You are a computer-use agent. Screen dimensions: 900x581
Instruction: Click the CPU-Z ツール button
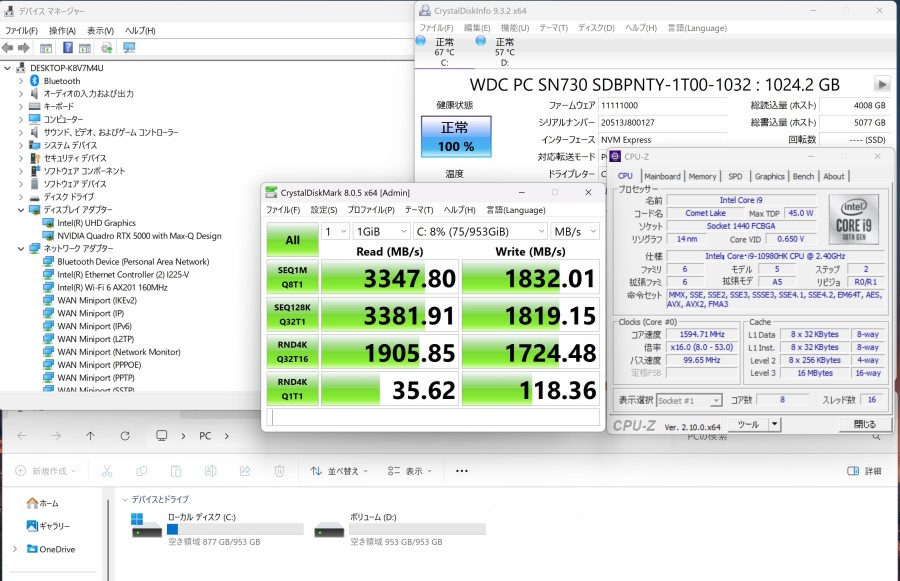[x=748, y=424]
